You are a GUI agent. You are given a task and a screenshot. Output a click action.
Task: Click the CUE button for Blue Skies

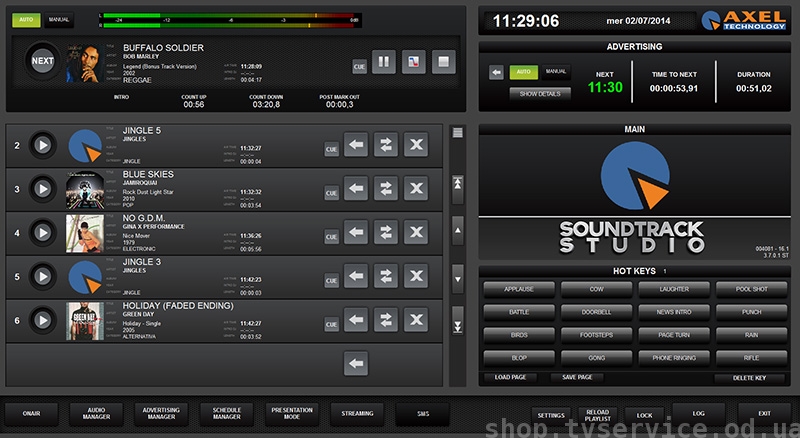pyautogui.click(x=332, y=193)
